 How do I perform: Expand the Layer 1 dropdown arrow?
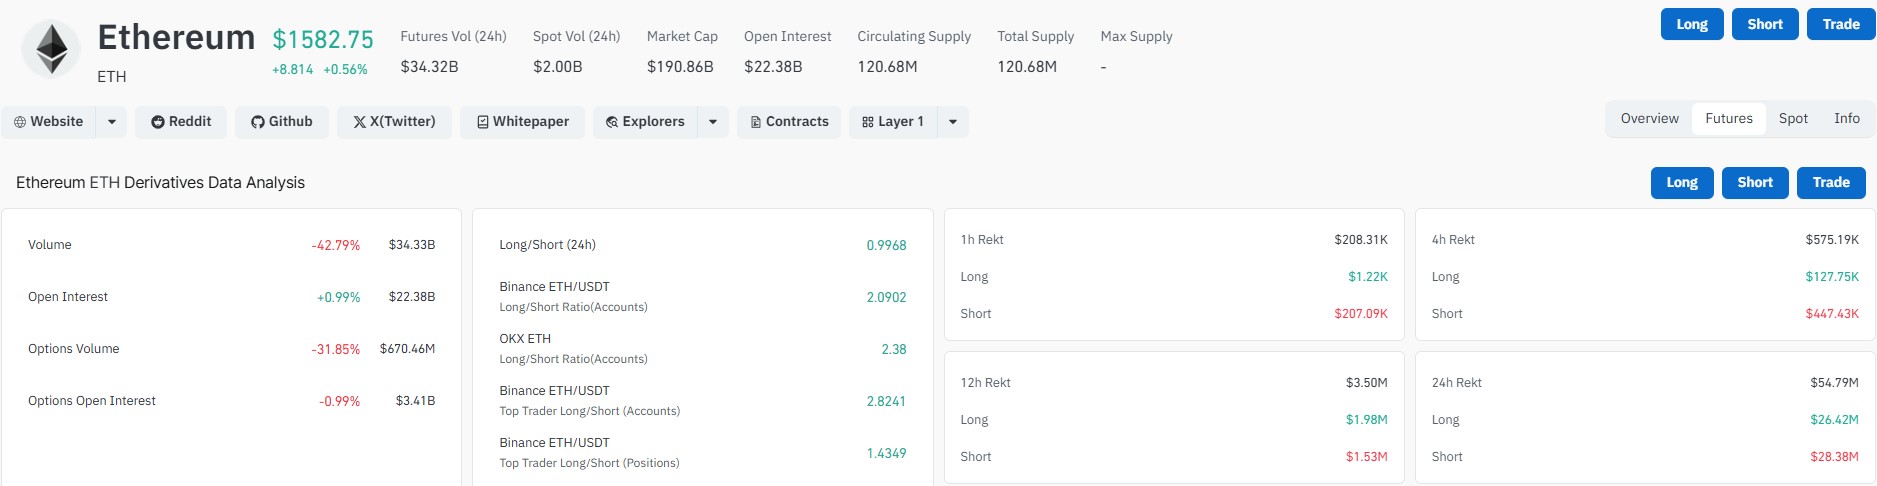point(953,122)
